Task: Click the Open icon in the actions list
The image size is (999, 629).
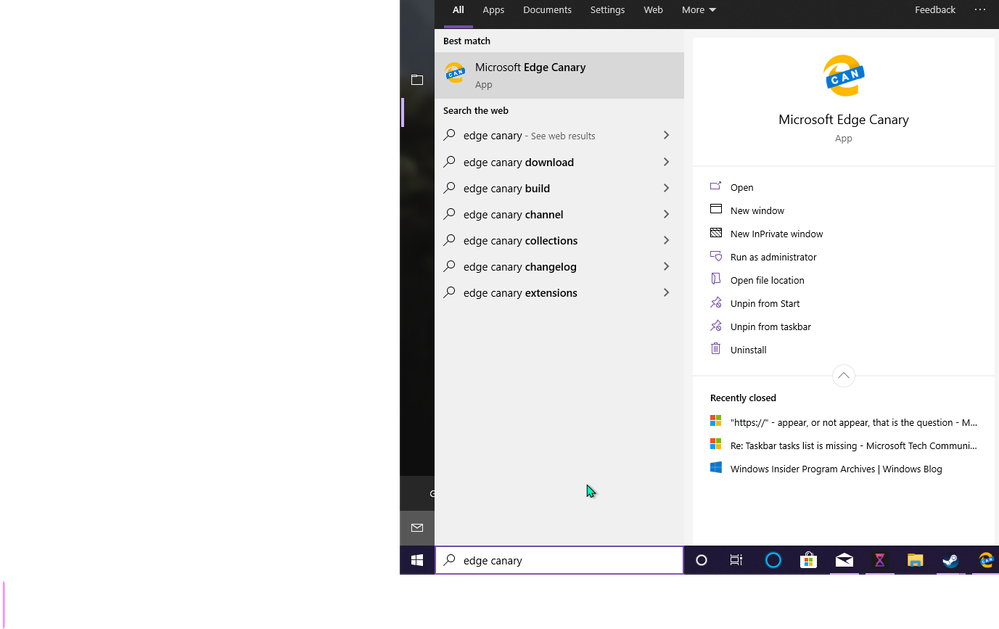Action: pos(715,186)
